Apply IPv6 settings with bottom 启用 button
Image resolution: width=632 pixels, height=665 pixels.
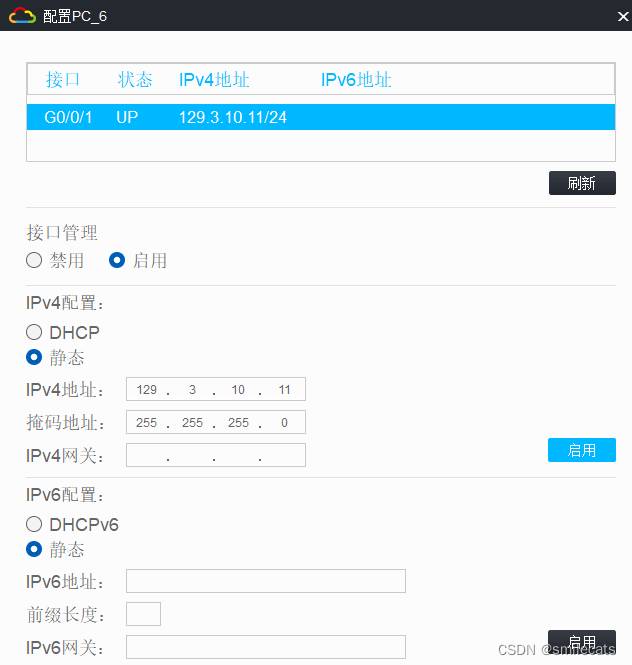tap(581, 641)
